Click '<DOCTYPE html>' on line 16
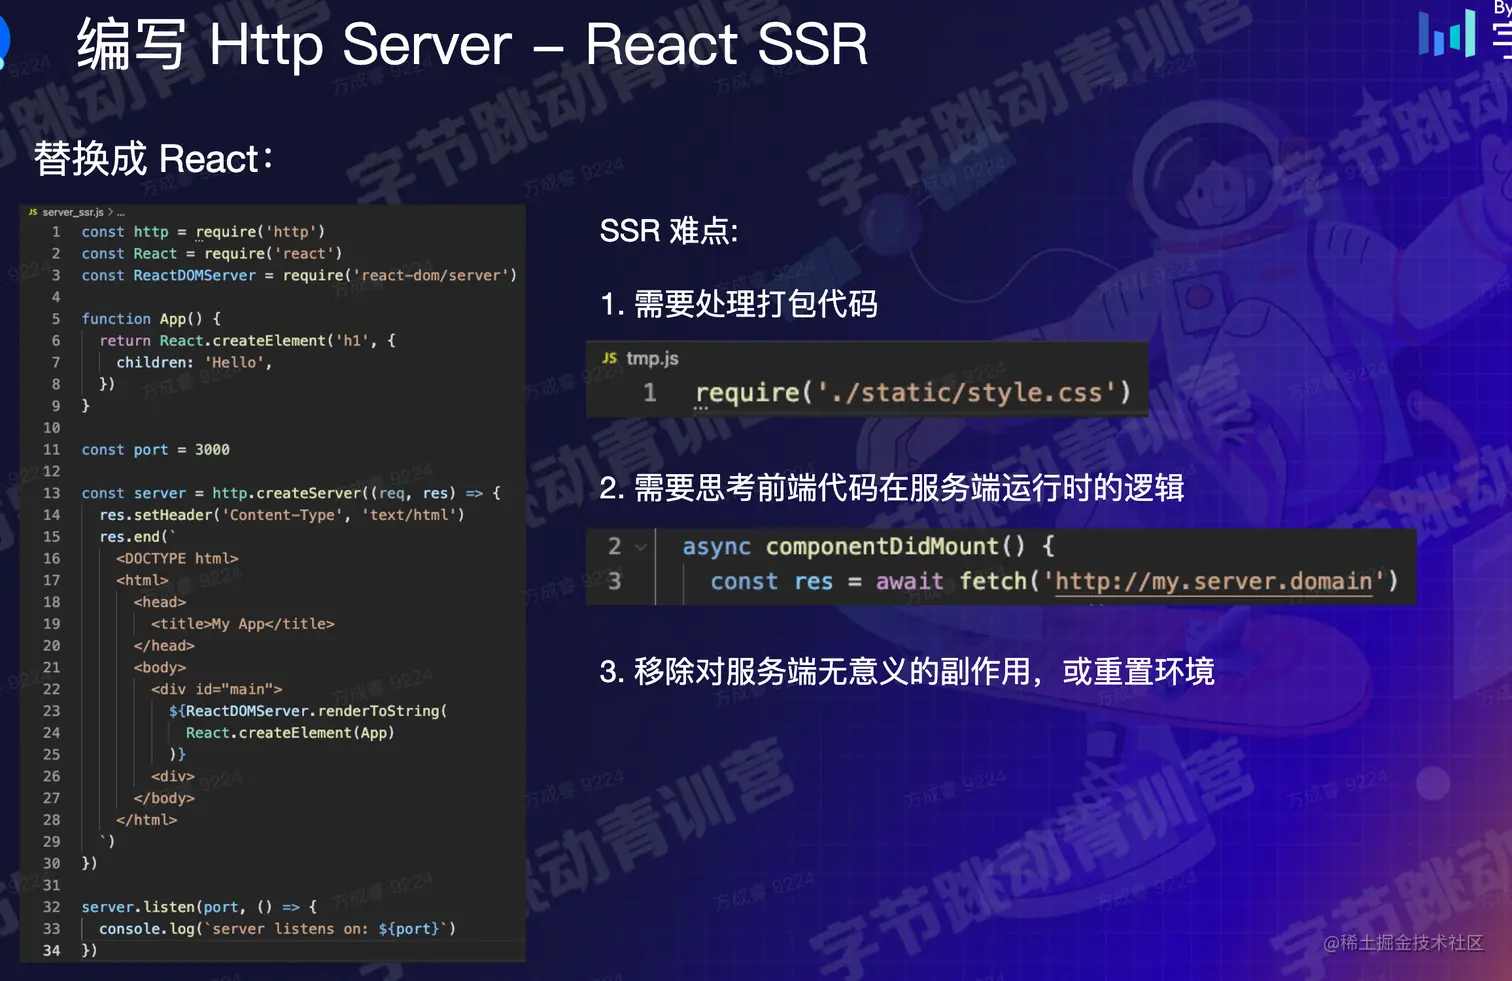The width and height of the screenshot is (1512, 981). (x=177, y=559)
